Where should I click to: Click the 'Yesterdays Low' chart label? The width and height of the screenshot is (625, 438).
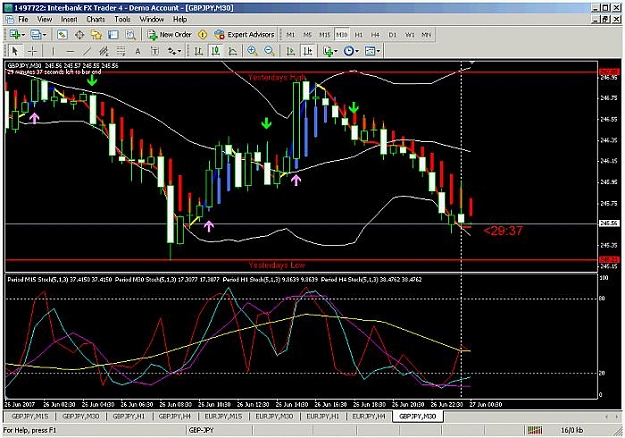coord(277,265)
